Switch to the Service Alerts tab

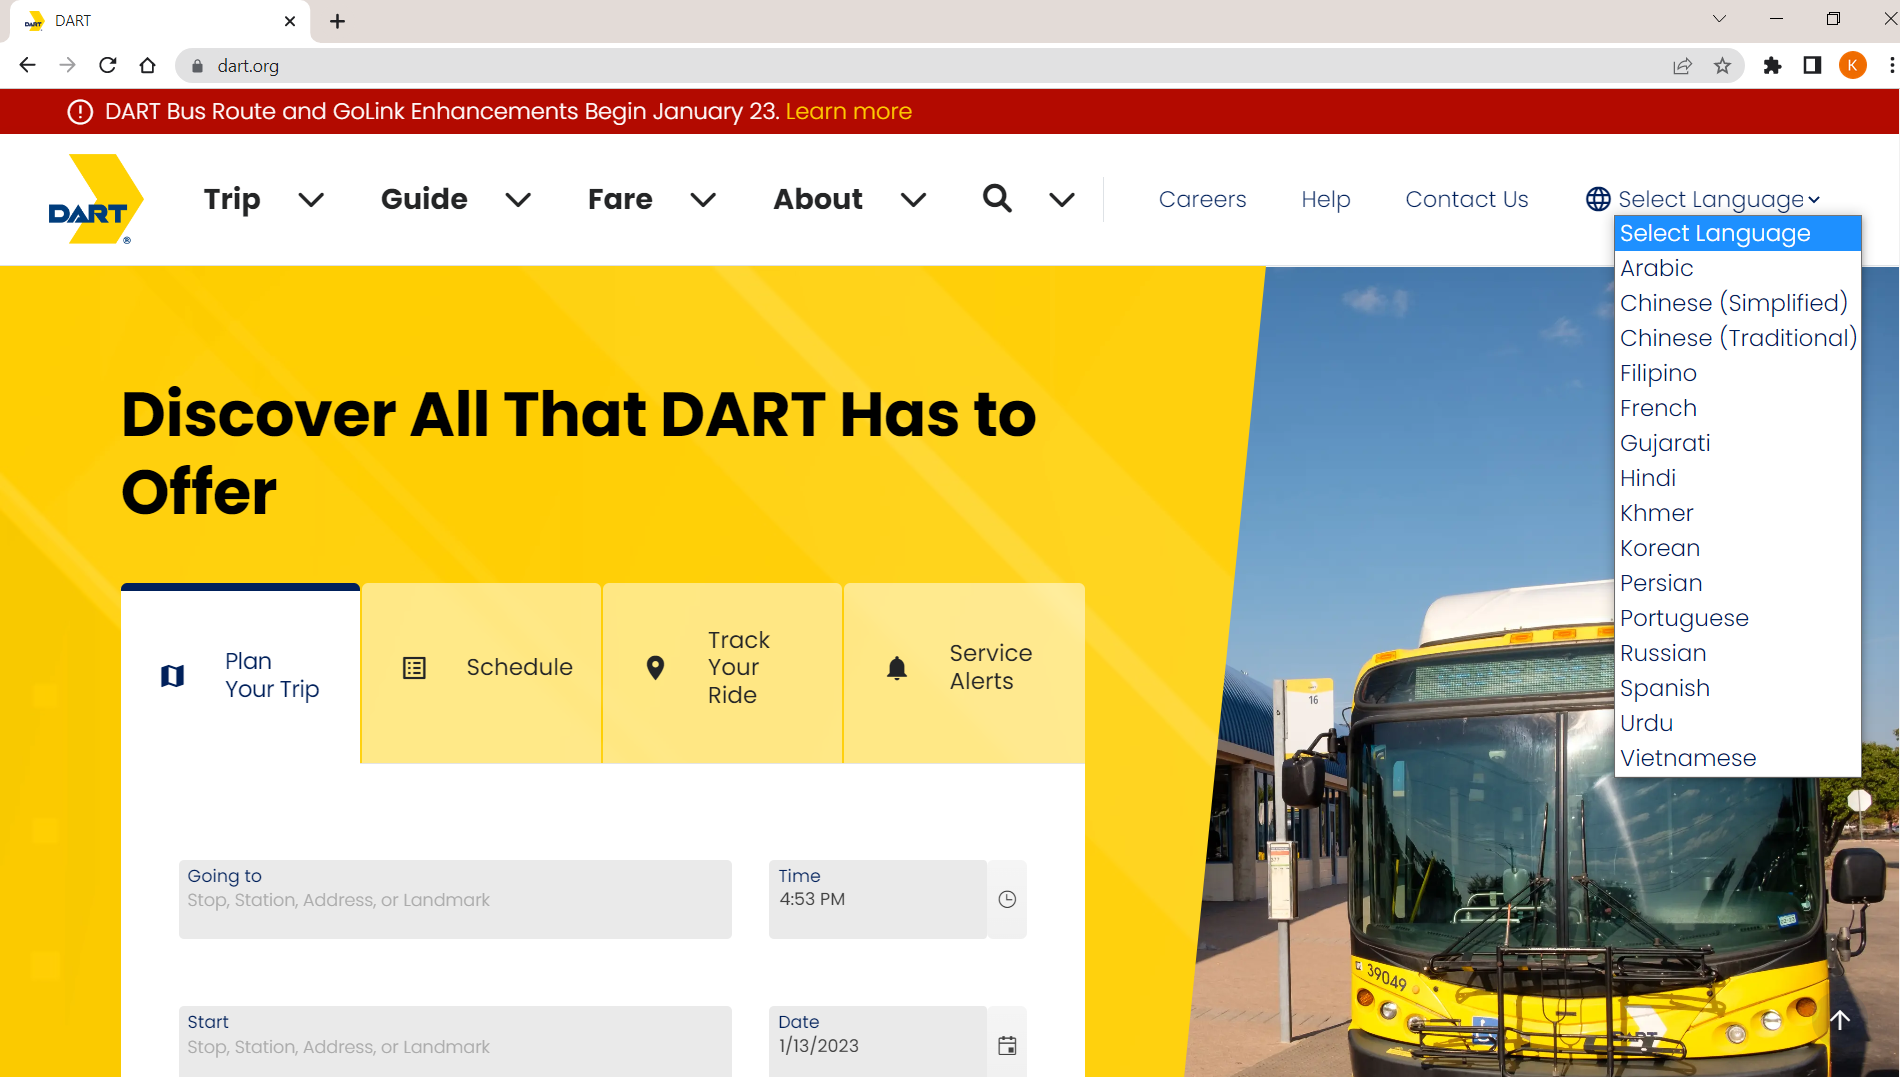tap(964, 668)
